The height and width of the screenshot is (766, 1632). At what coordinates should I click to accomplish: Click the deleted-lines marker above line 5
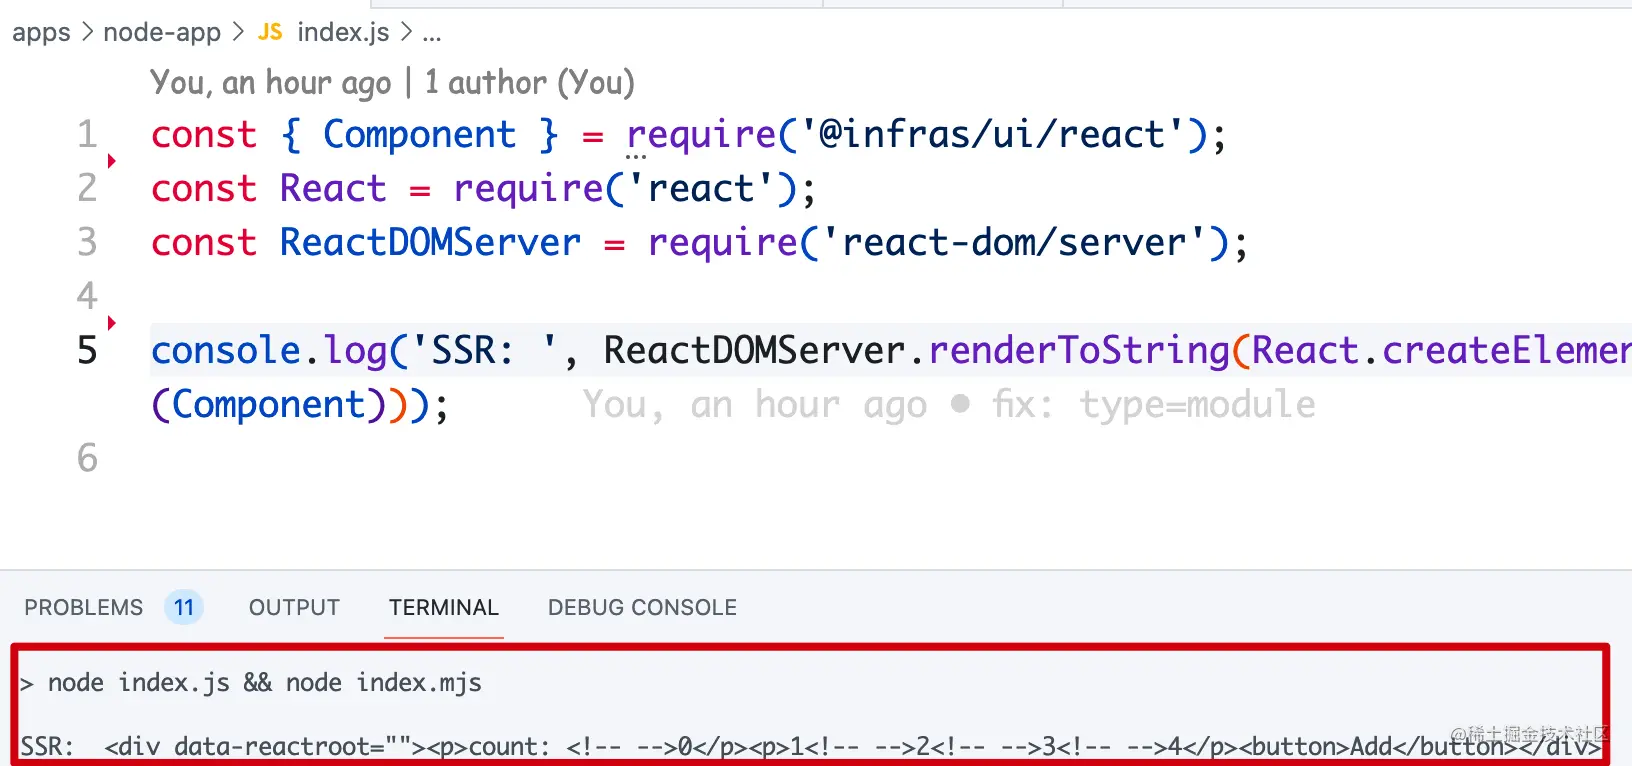point(111,322)
